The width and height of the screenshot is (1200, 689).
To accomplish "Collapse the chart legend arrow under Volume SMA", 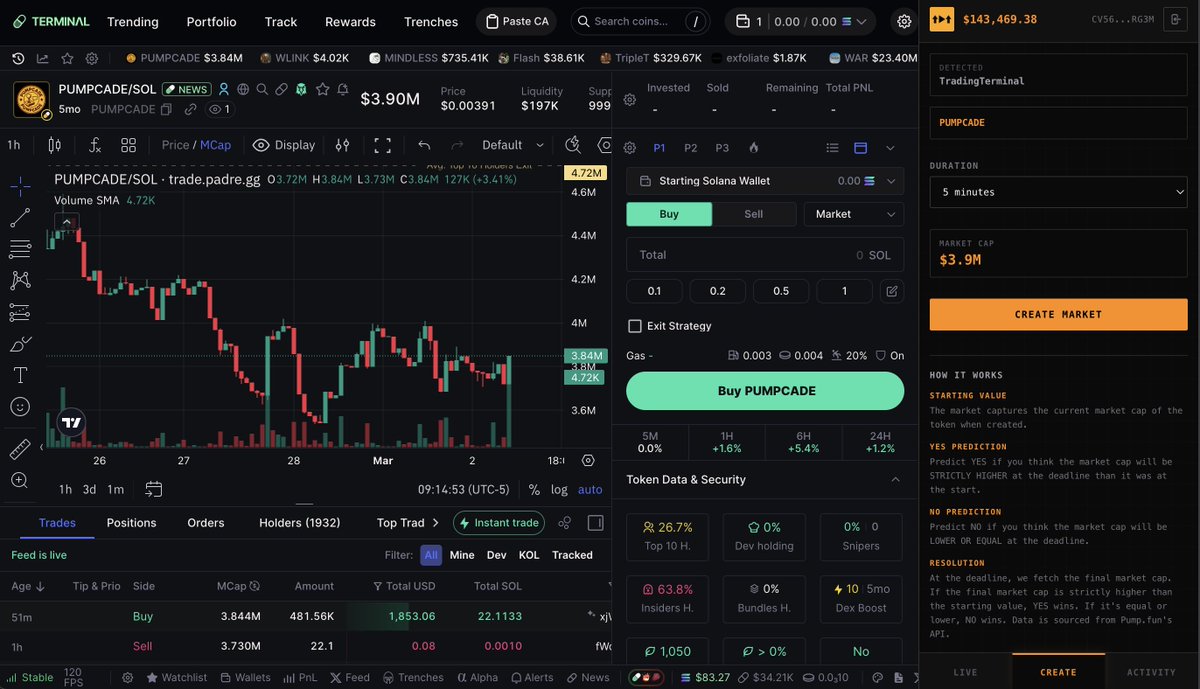I will pyautogui.click(x=65, y=222).
